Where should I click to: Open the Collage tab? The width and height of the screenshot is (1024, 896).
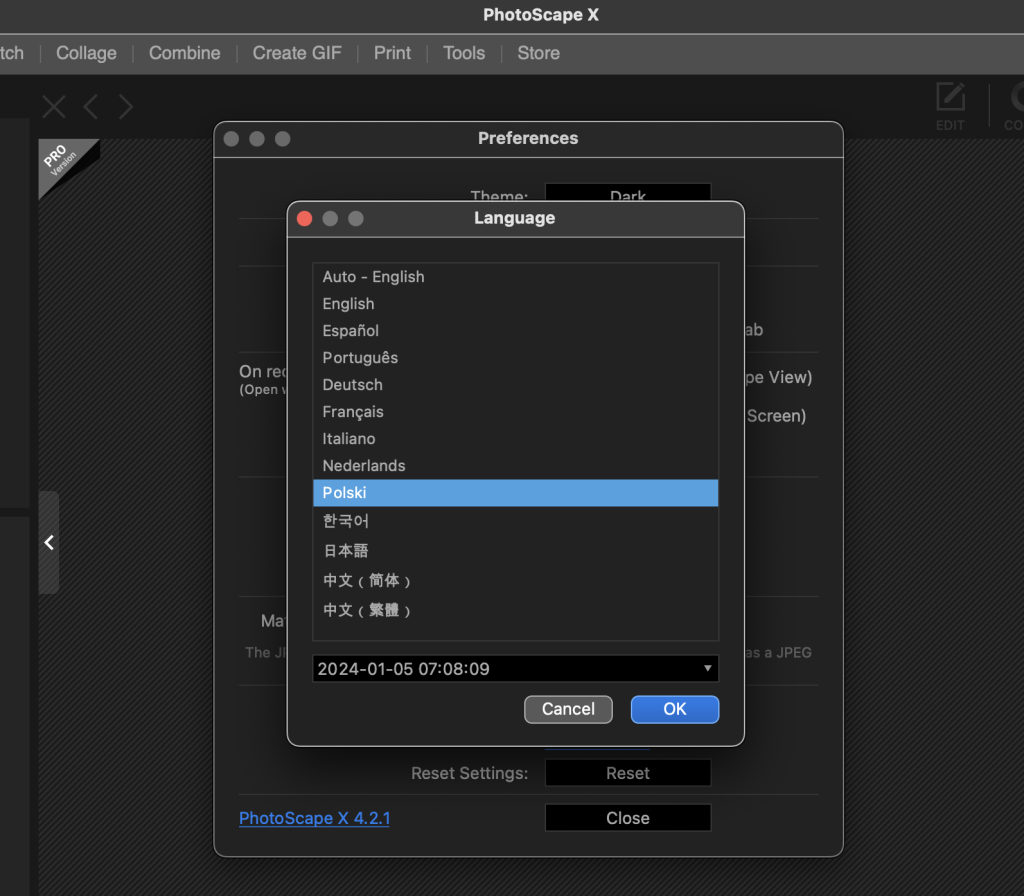tap(86, 53)
